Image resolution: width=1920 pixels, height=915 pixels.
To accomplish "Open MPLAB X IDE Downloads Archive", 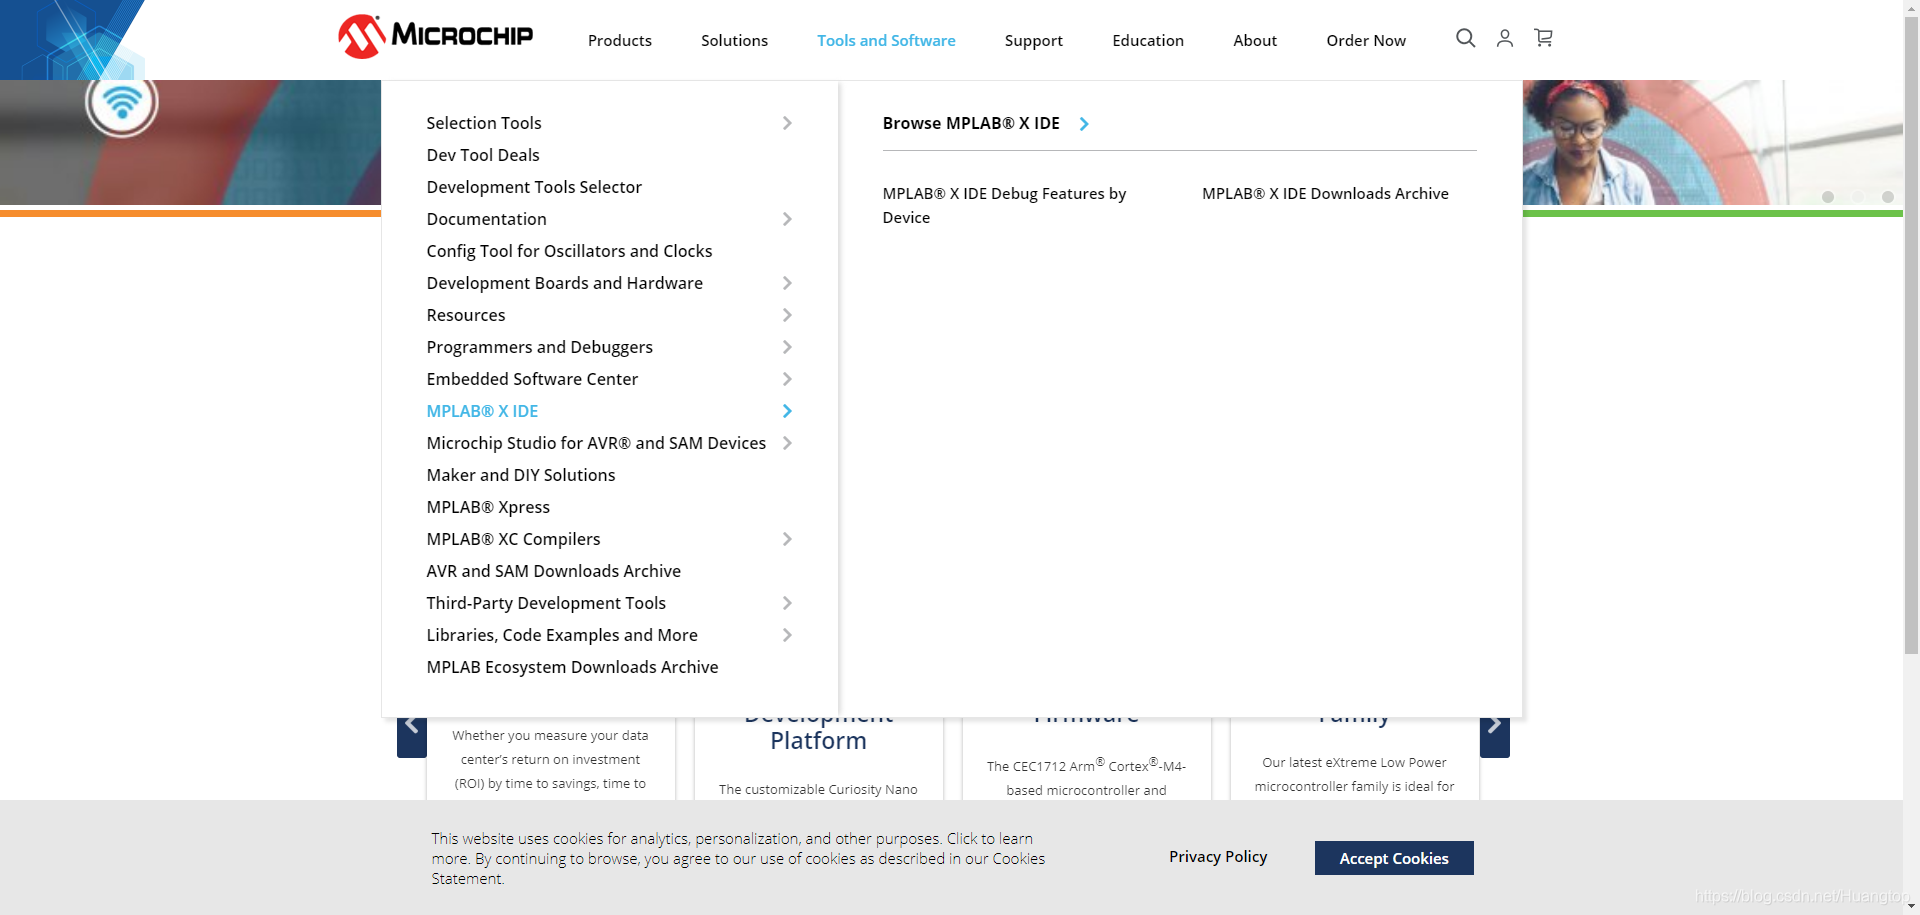I will 1325,193.
